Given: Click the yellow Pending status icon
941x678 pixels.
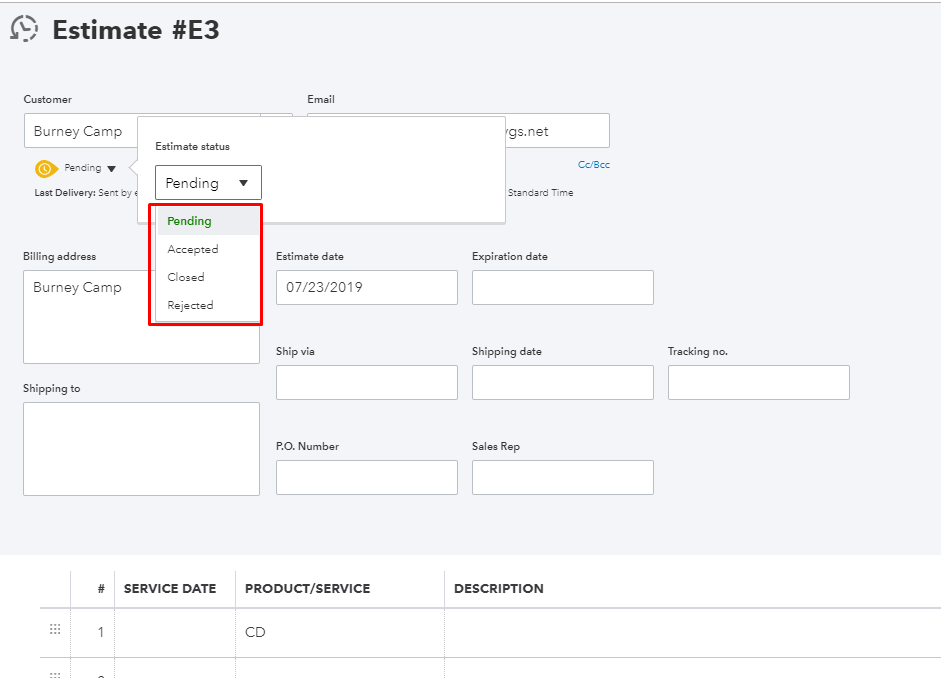Looking at the screenshot, I should pyautogui.click(x=45, y=169).
